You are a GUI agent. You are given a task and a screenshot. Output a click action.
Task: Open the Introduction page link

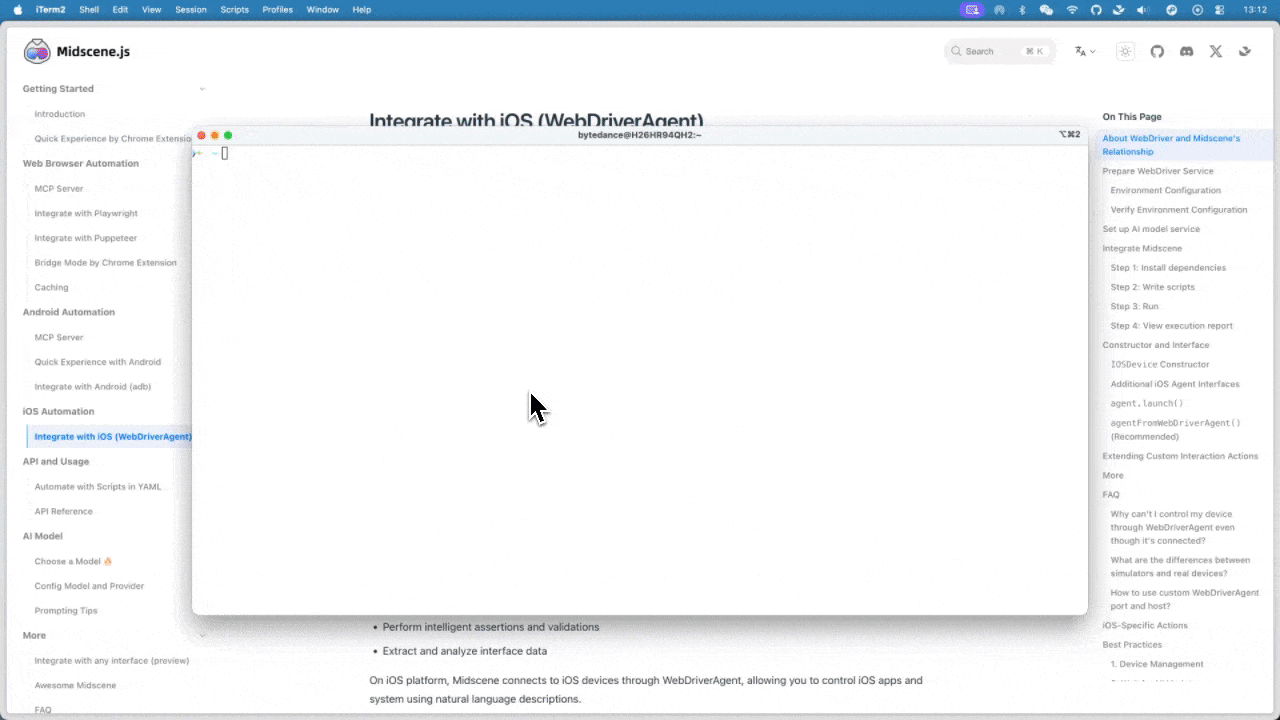[60, 114]
